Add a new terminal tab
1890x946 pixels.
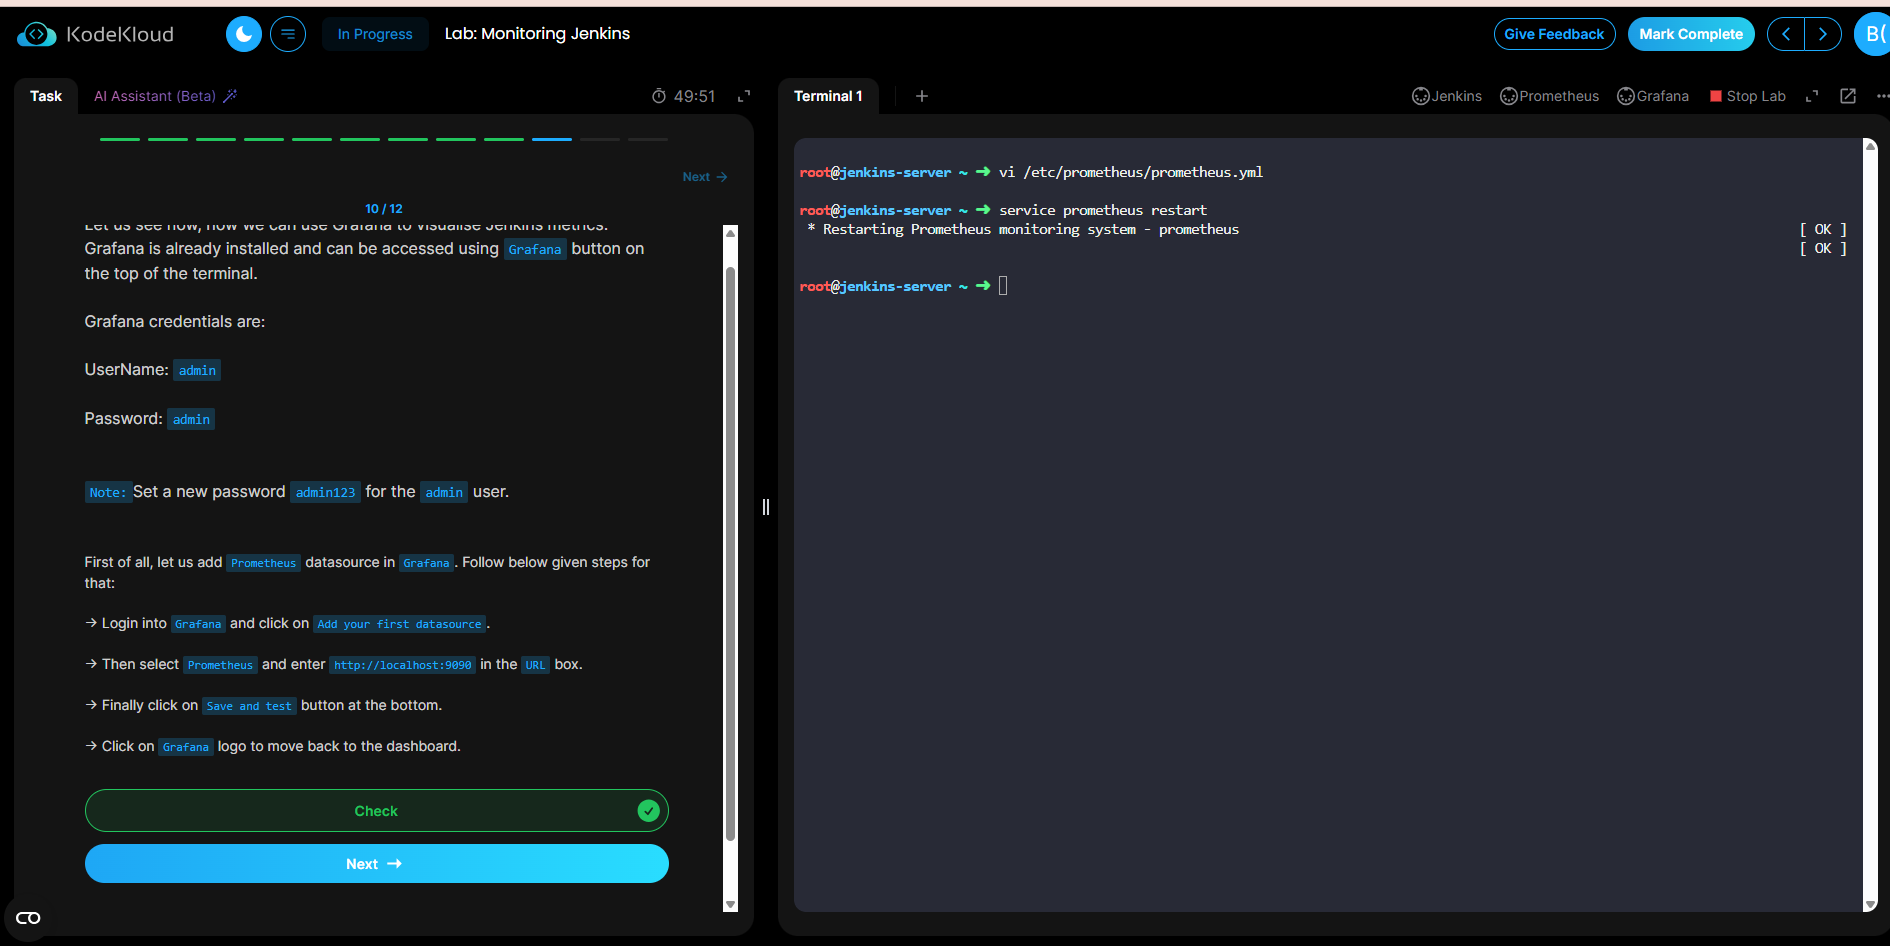tap(922, 96)
